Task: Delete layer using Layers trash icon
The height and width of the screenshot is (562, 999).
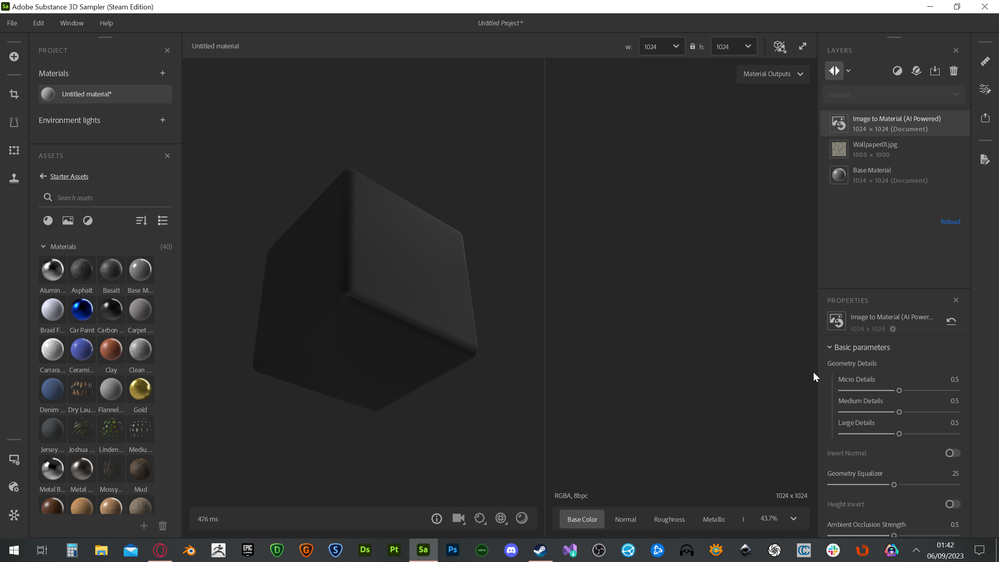Action: pyautogui.click(x=953, y=71)
